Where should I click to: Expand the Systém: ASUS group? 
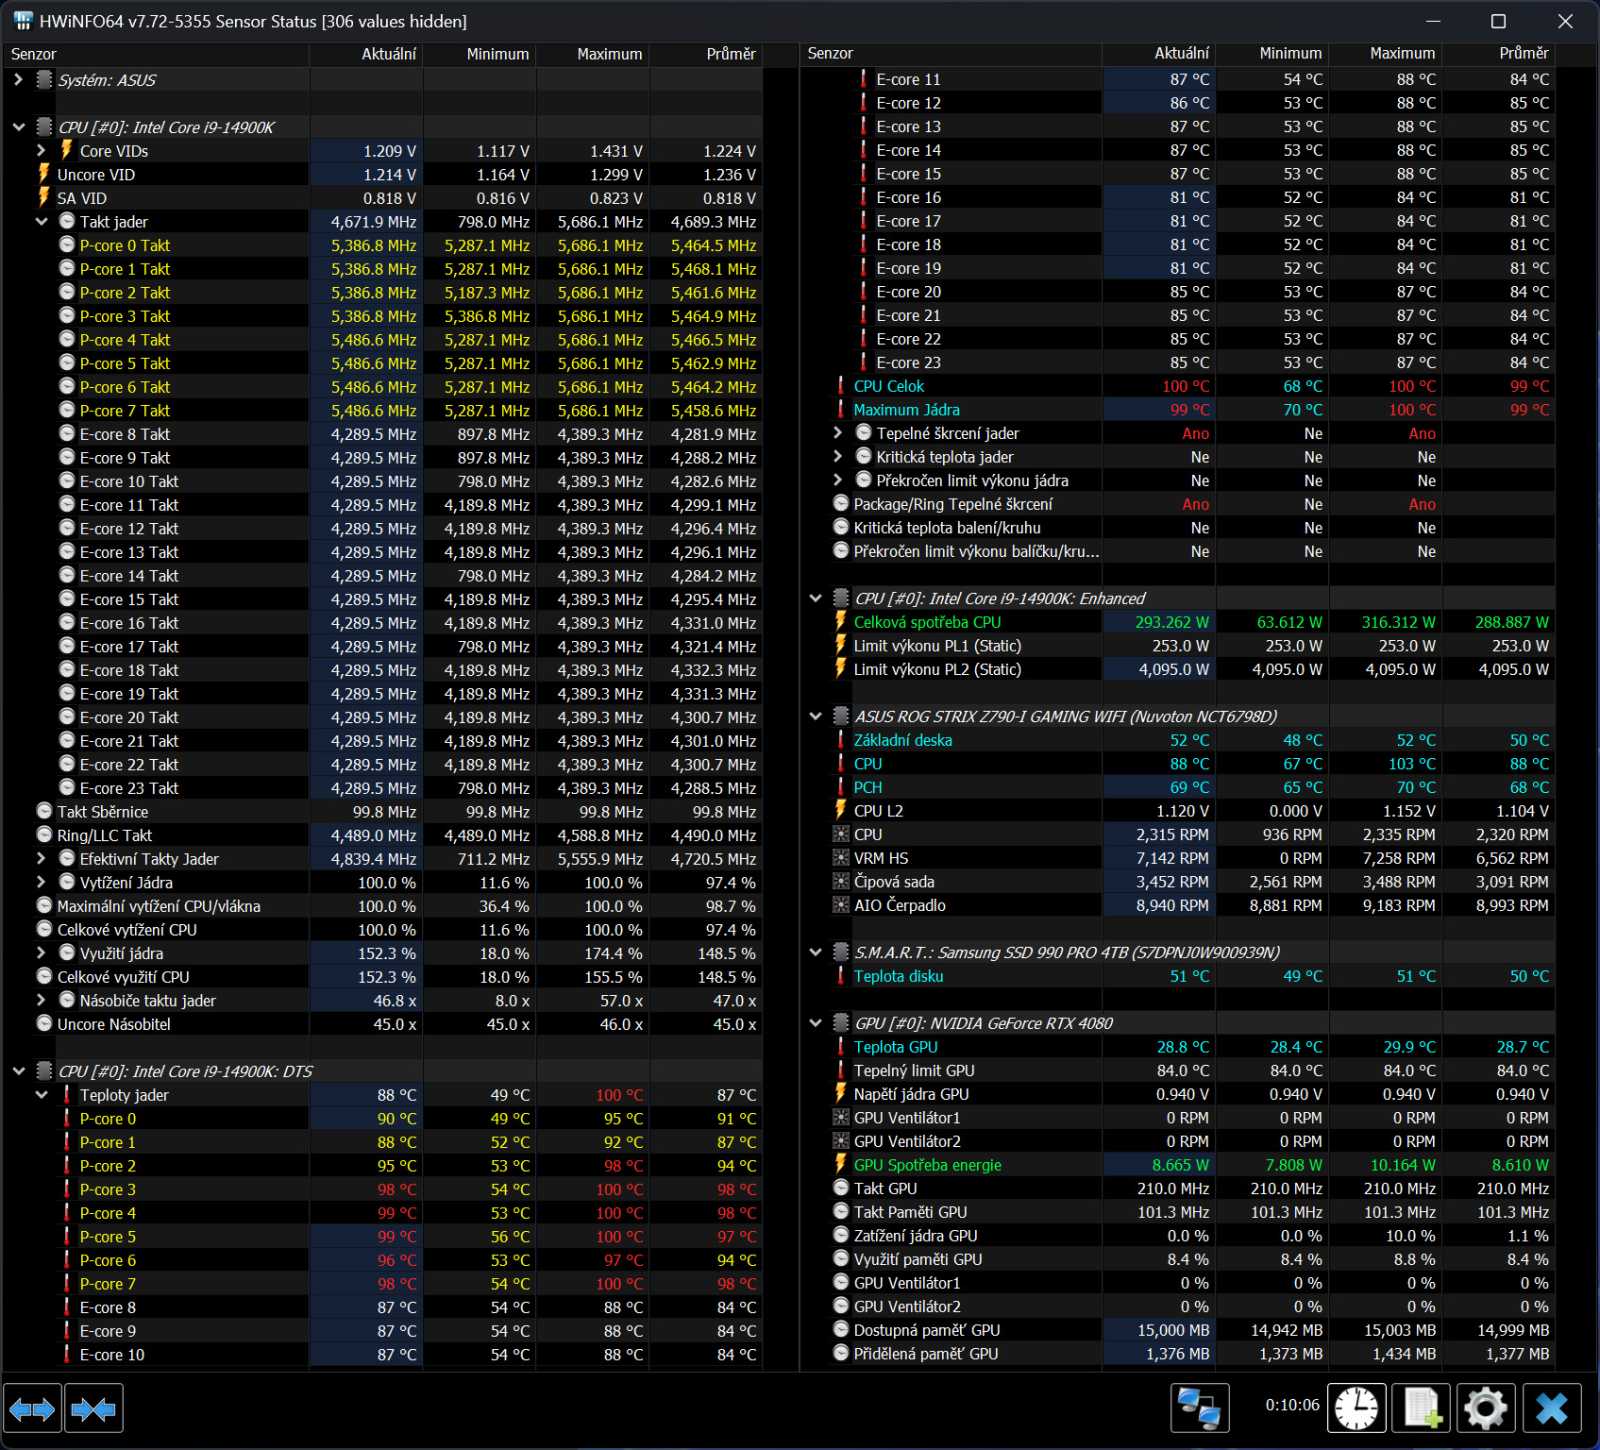pos(18,80)
